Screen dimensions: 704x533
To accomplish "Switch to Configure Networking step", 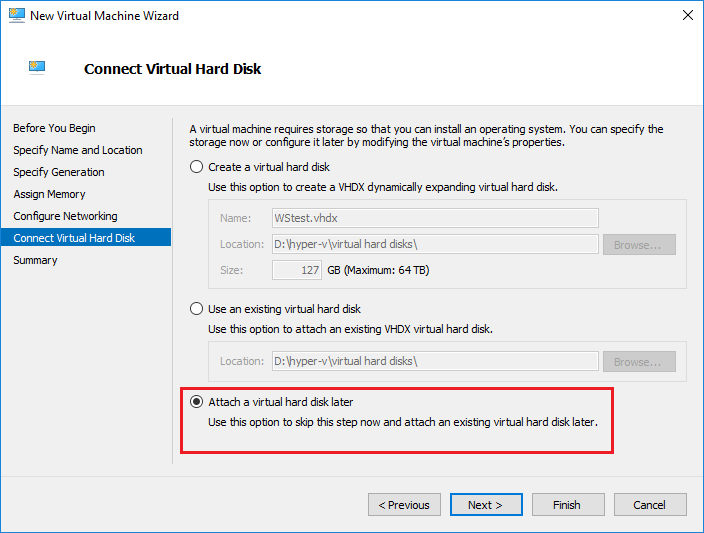I will click(x=65, y=216).
